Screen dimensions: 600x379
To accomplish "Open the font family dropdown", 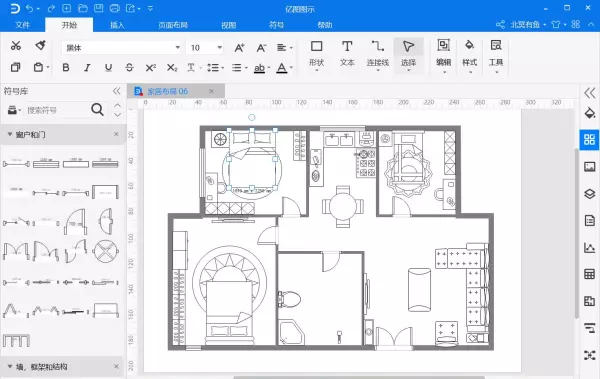I will click(121, 47).
